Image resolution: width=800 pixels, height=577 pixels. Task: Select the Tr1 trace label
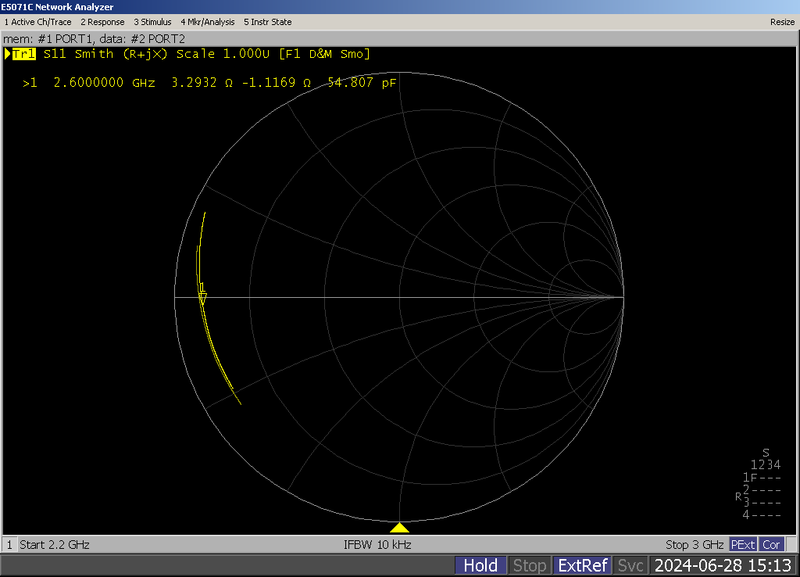[22, 55]
